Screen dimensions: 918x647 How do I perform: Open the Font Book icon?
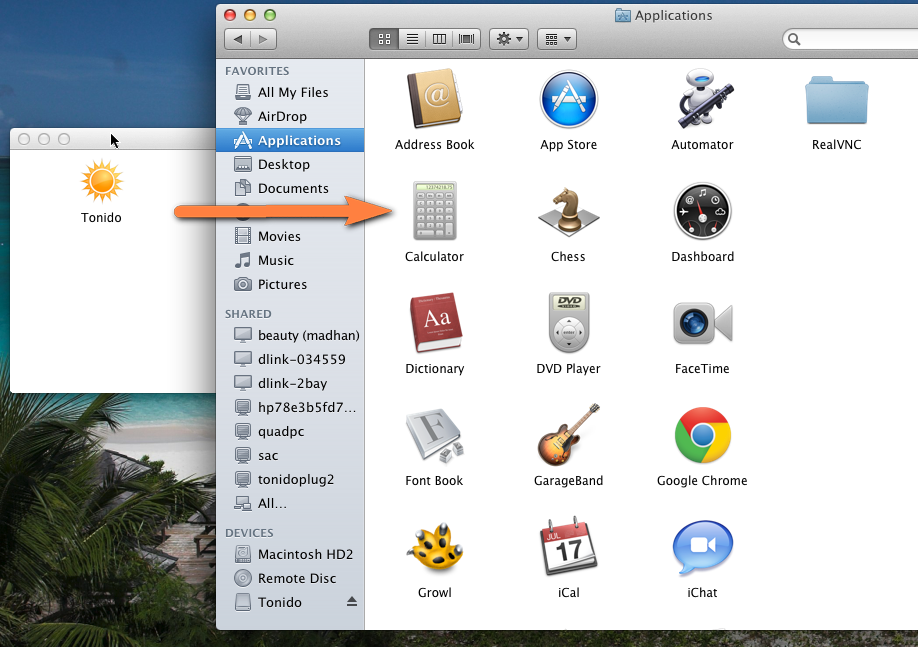coord(434,435)
